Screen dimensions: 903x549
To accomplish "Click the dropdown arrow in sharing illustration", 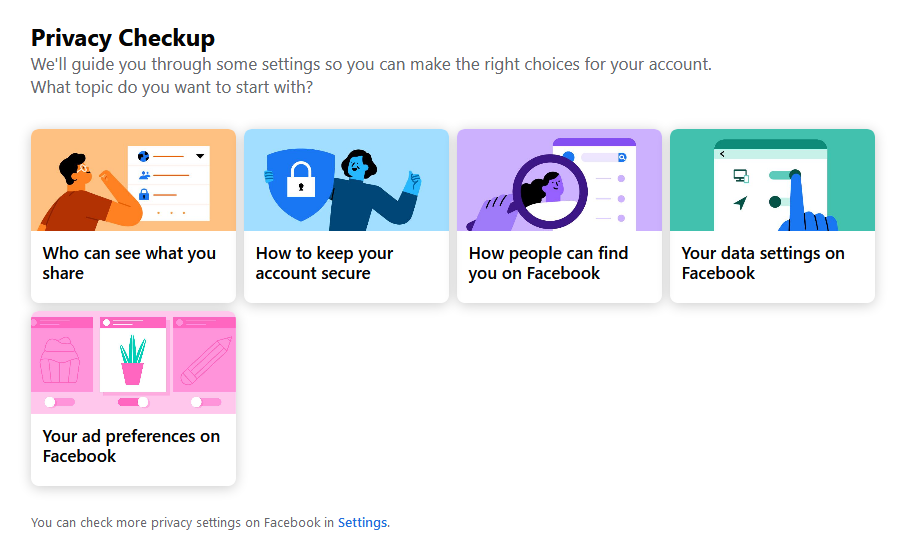I will 200,156.
